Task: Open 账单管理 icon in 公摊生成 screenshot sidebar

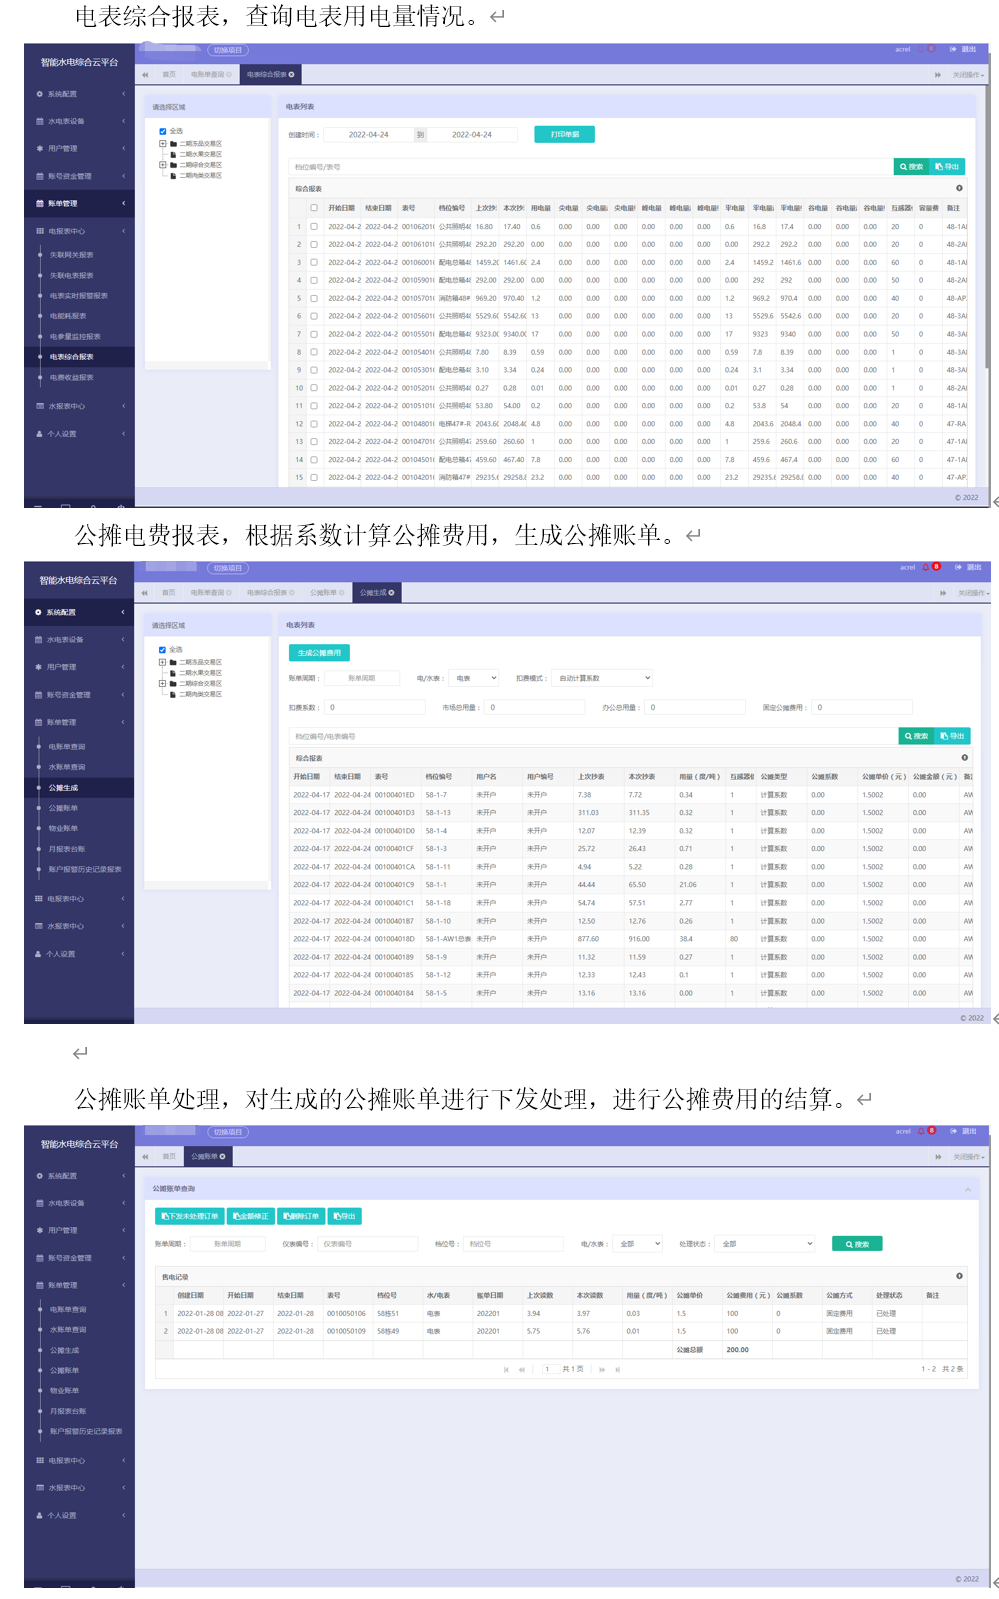Action: 38,722
